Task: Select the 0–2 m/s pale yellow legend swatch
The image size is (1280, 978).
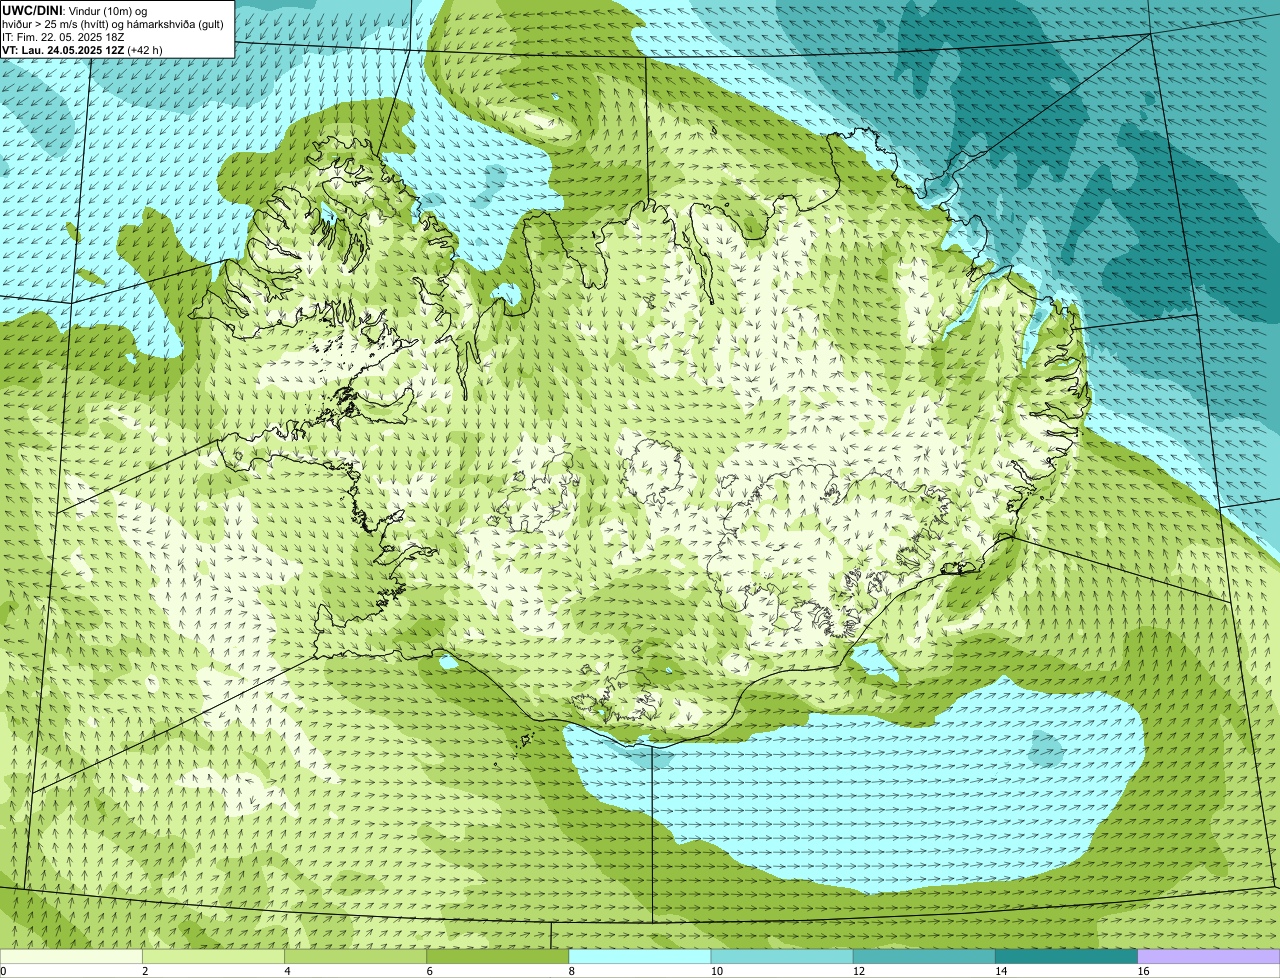Action: pyautogui.click(x=71, y=956)
